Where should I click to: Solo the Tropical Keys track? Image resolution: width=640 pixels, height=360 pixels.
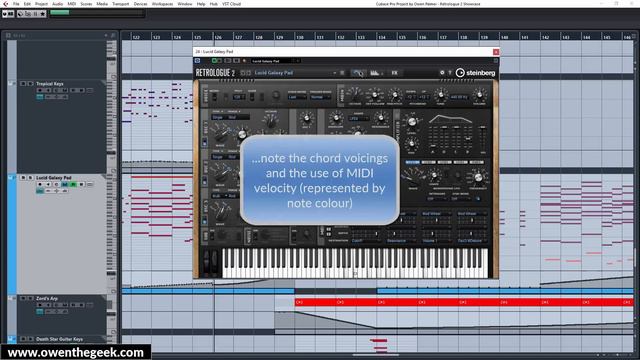point(30,84)
